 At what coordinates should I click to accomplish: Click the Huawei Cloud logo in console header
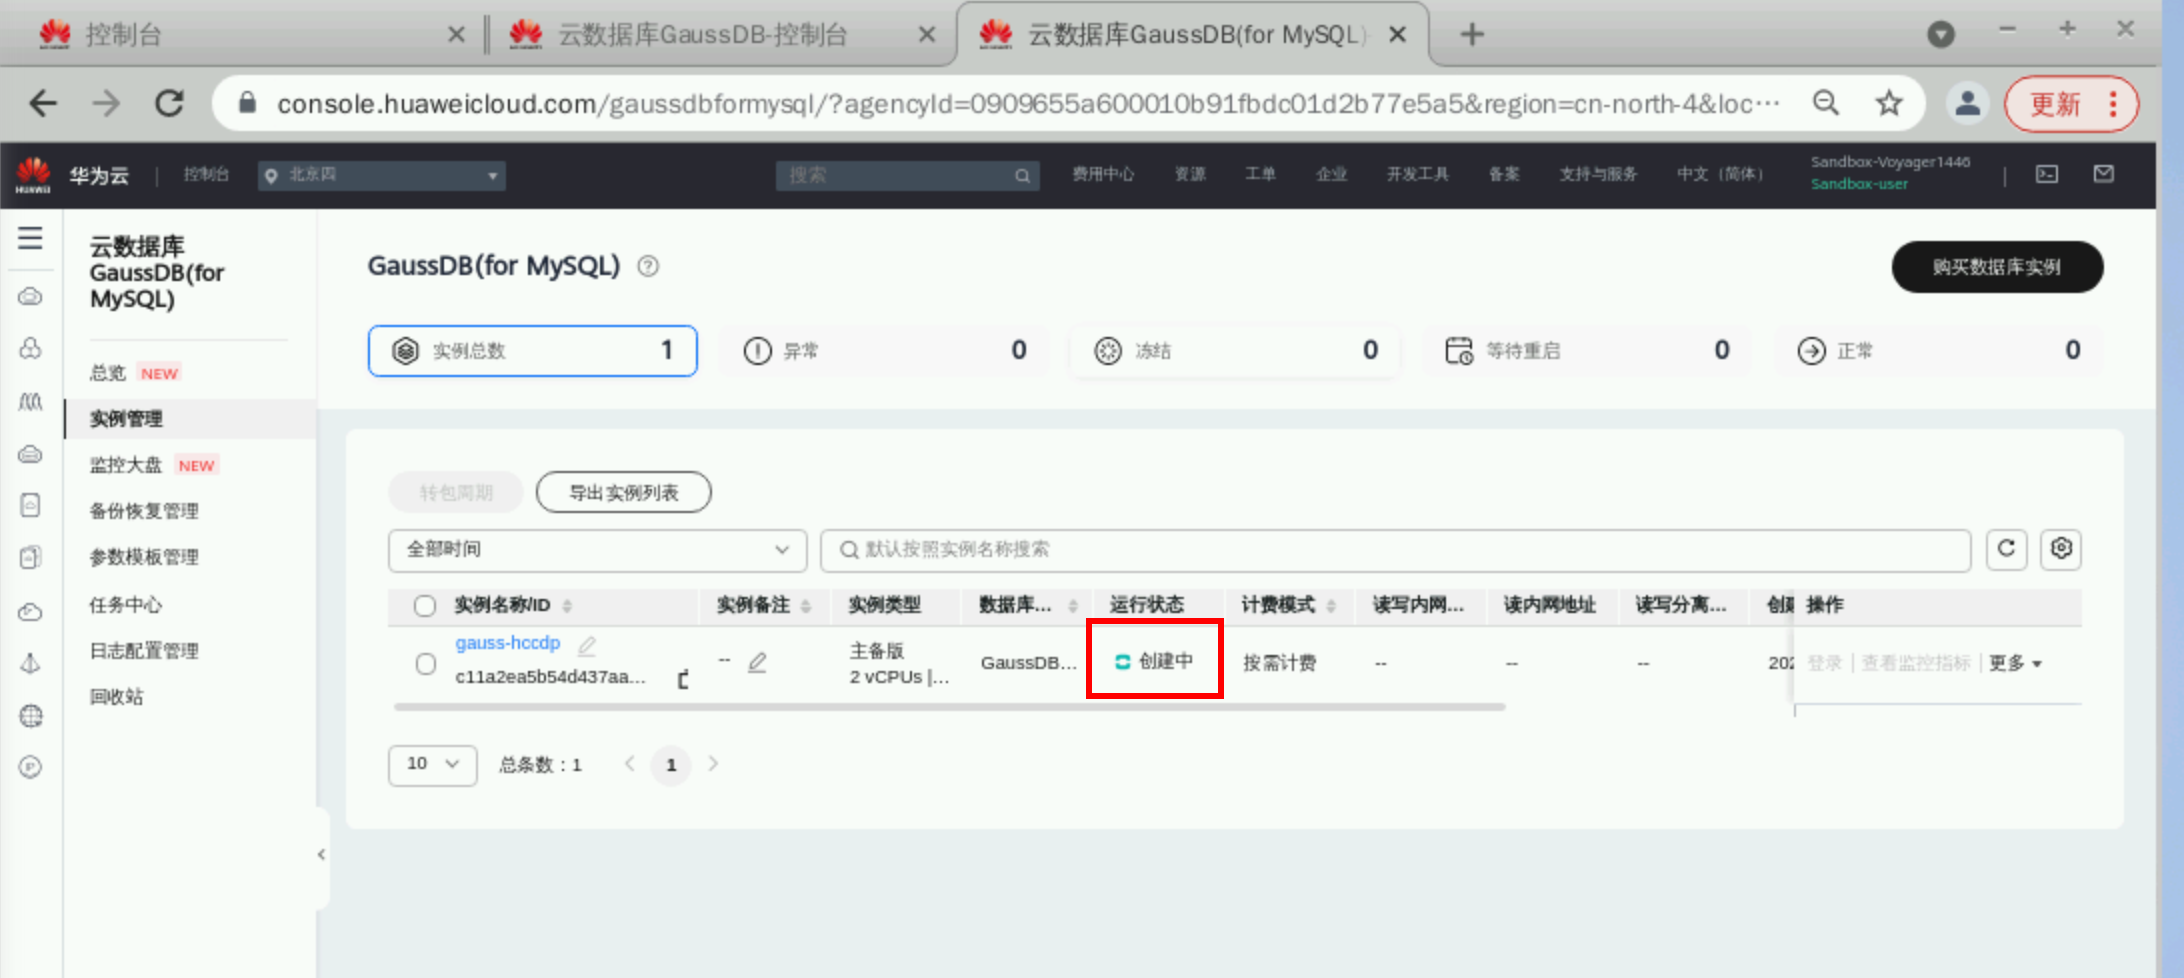(x=33, y=175)
